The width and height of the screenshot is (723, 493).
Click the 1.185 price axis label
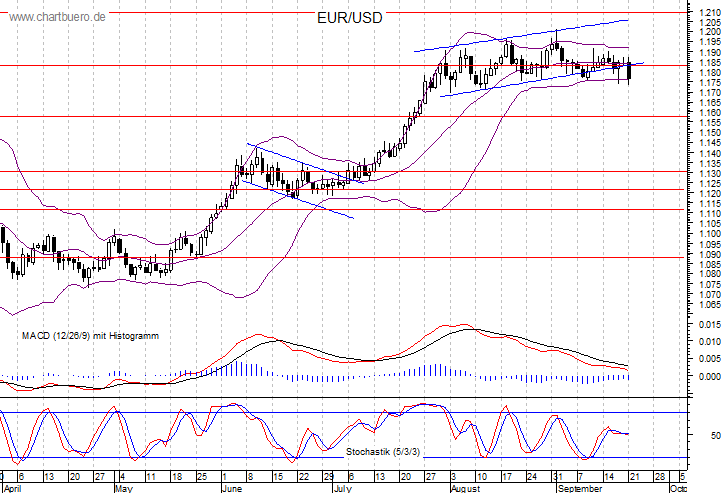[706, 63]
